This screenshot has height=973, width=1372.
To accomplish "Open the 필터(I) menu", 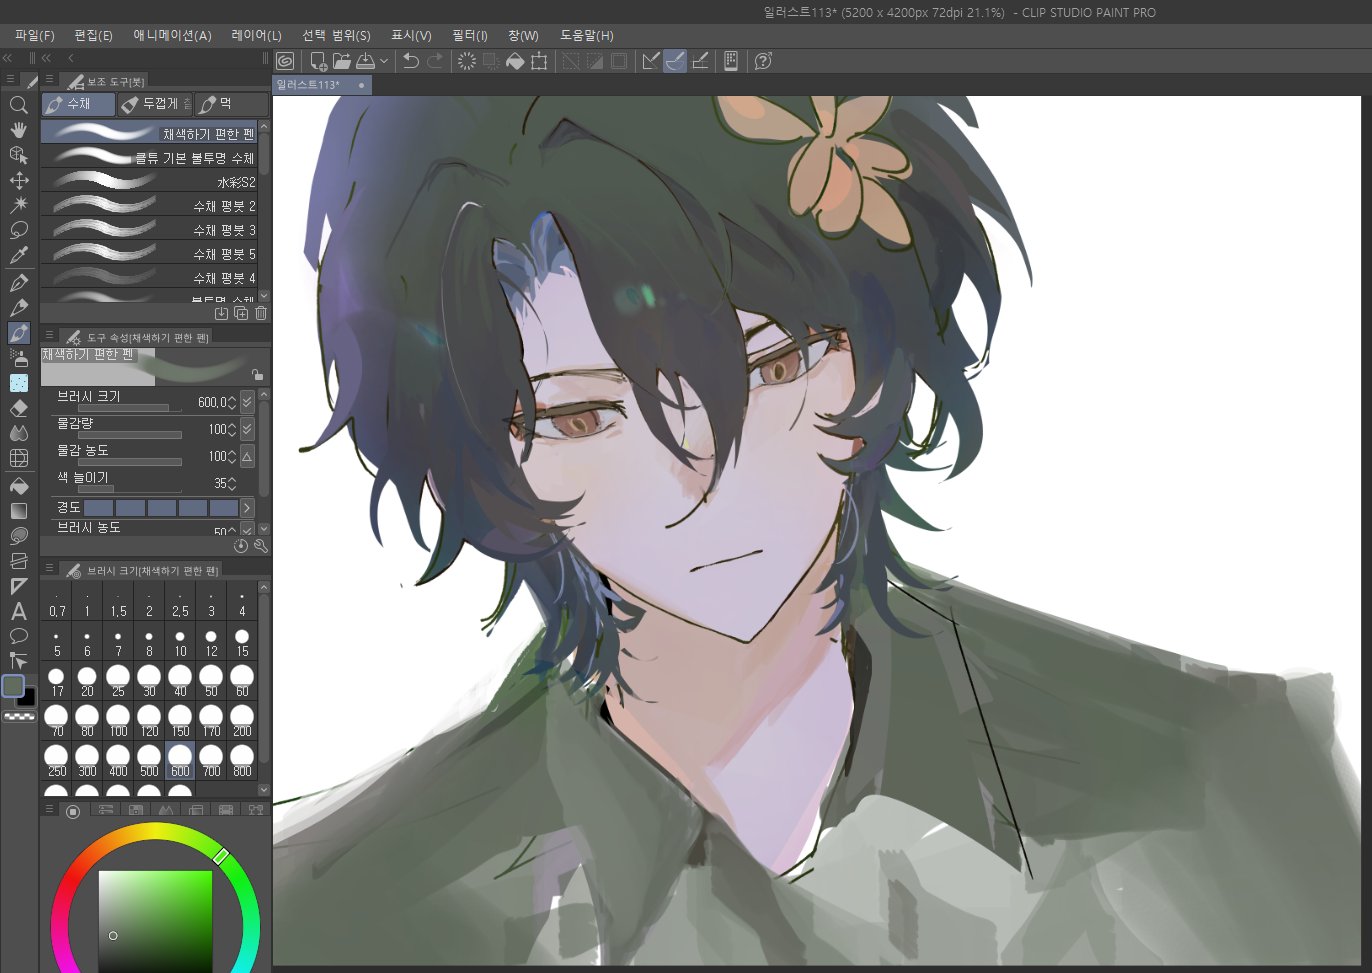I will (x=470, y=35).
